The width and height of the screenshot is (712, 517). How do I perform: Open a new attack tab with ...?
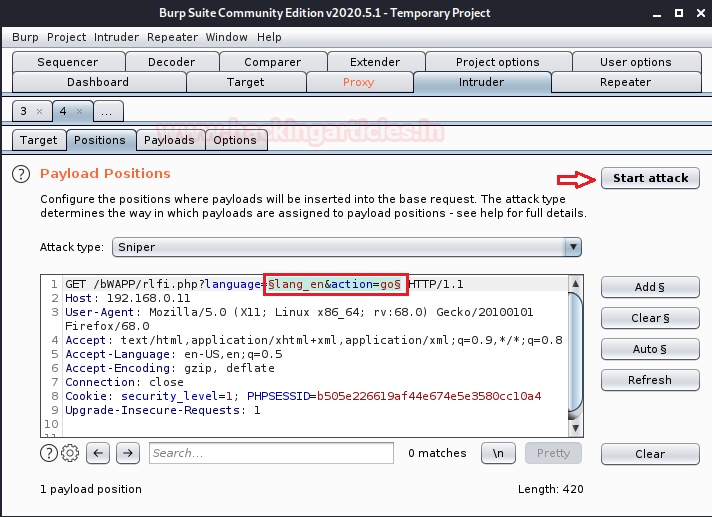click(x=107, y=112)
